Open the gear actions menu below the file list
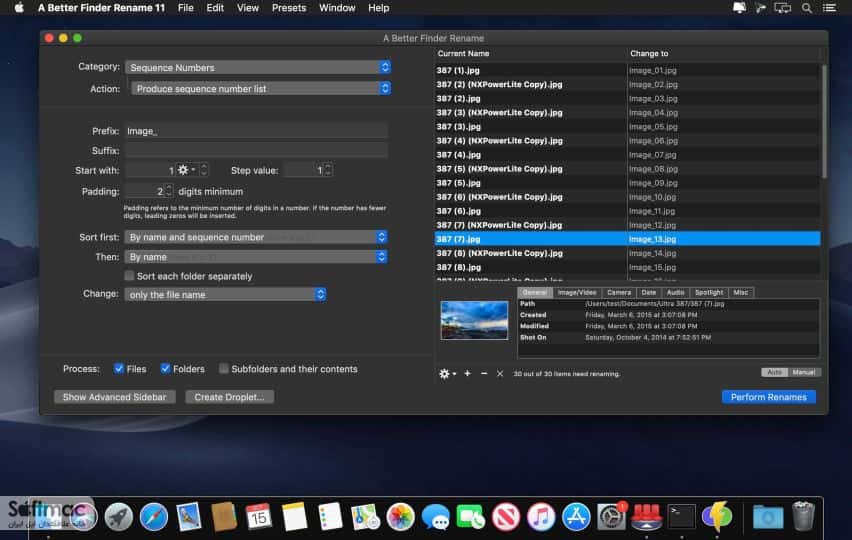 click(x=447, y=374)
